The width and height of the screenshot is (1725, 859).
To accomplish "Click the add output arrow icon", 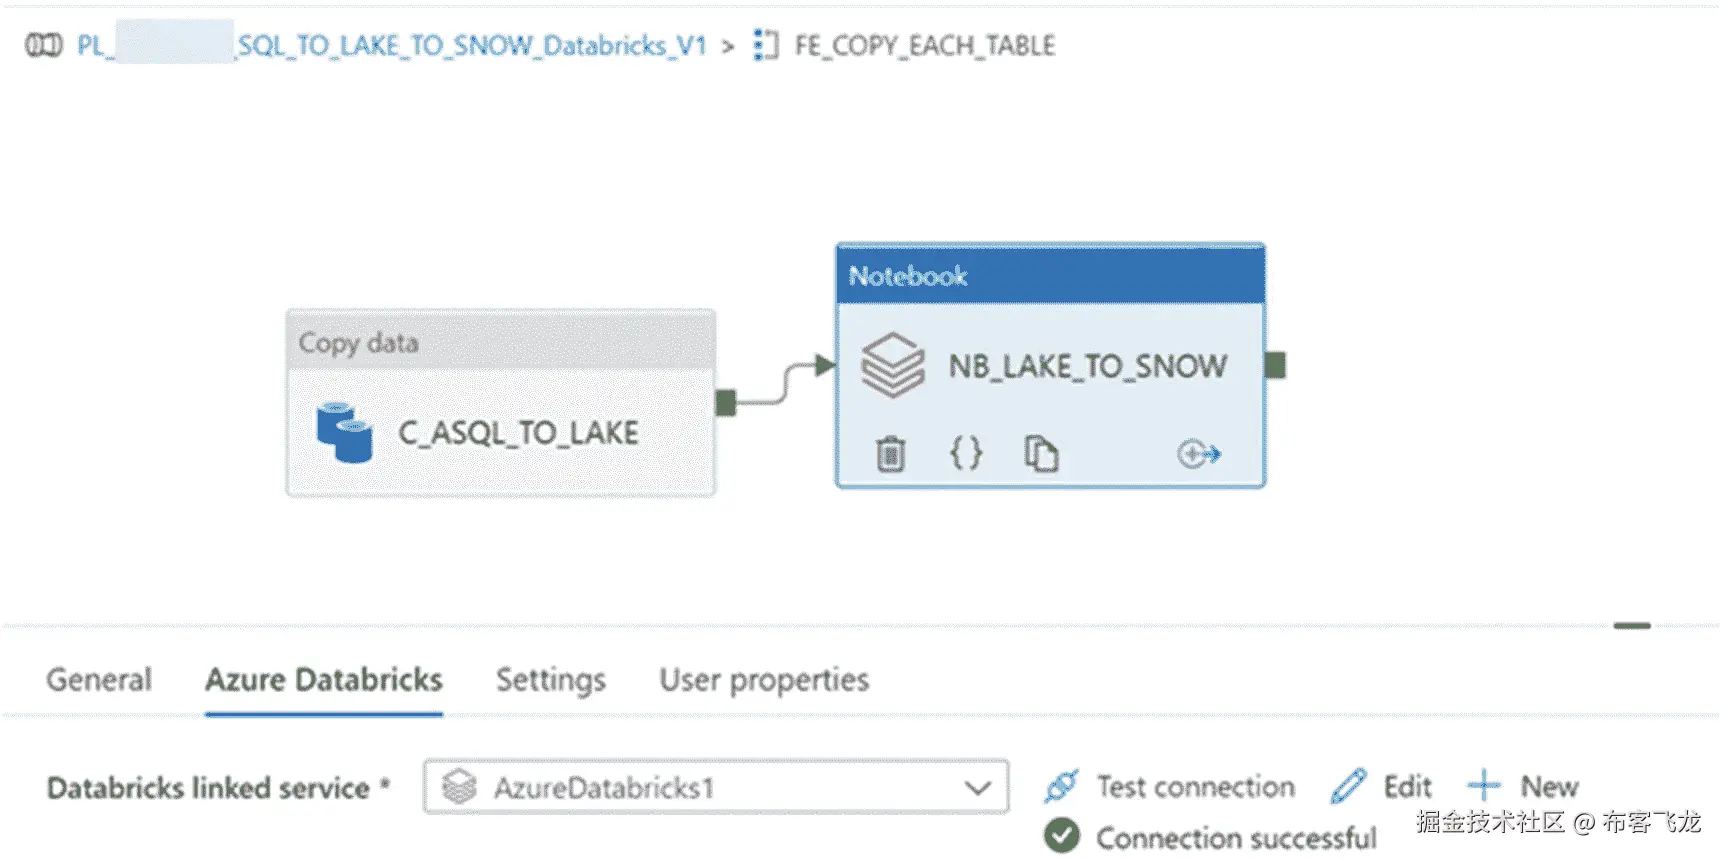I will point(1198,454).
